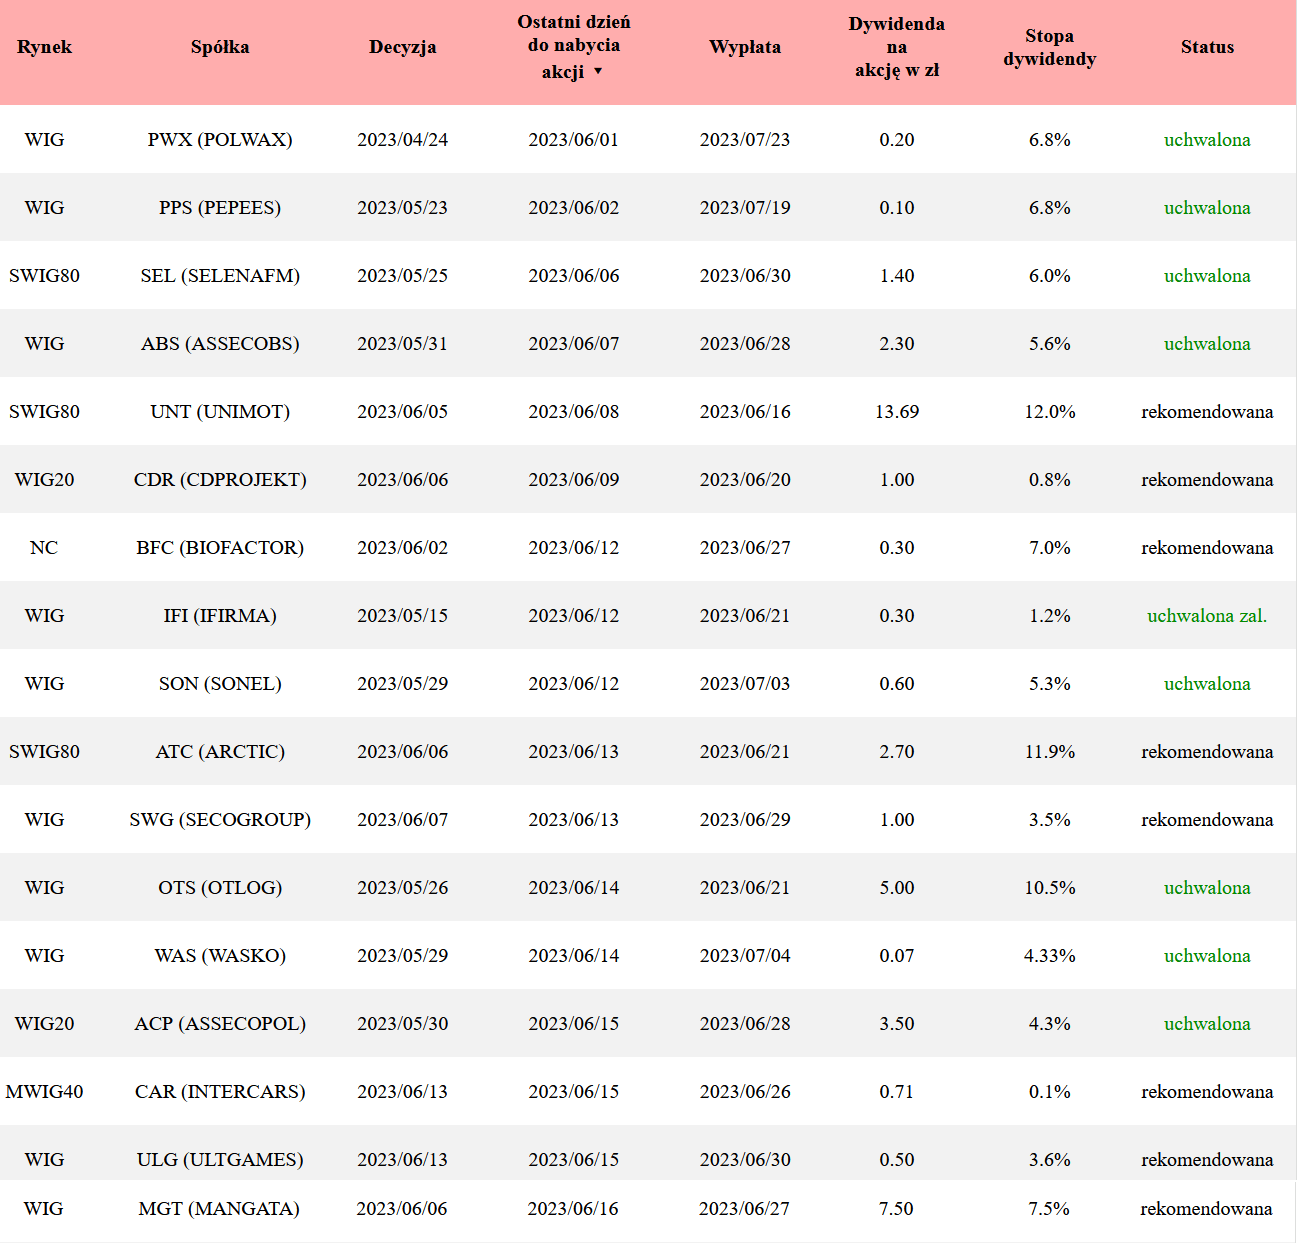This screenshot has height=1250, width=1300.
Task: Open ACP (ASSECOPOL) company row
Action: pos(220,1024)
